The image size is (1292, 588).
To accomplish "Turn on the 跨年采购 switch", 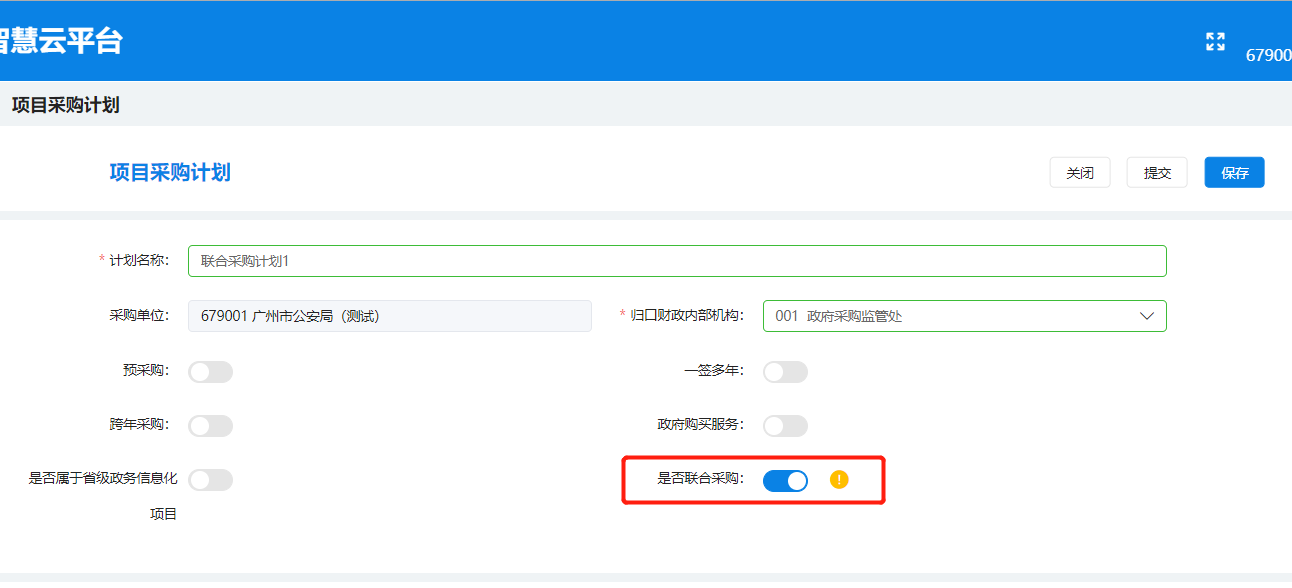I will coord(210,426).
